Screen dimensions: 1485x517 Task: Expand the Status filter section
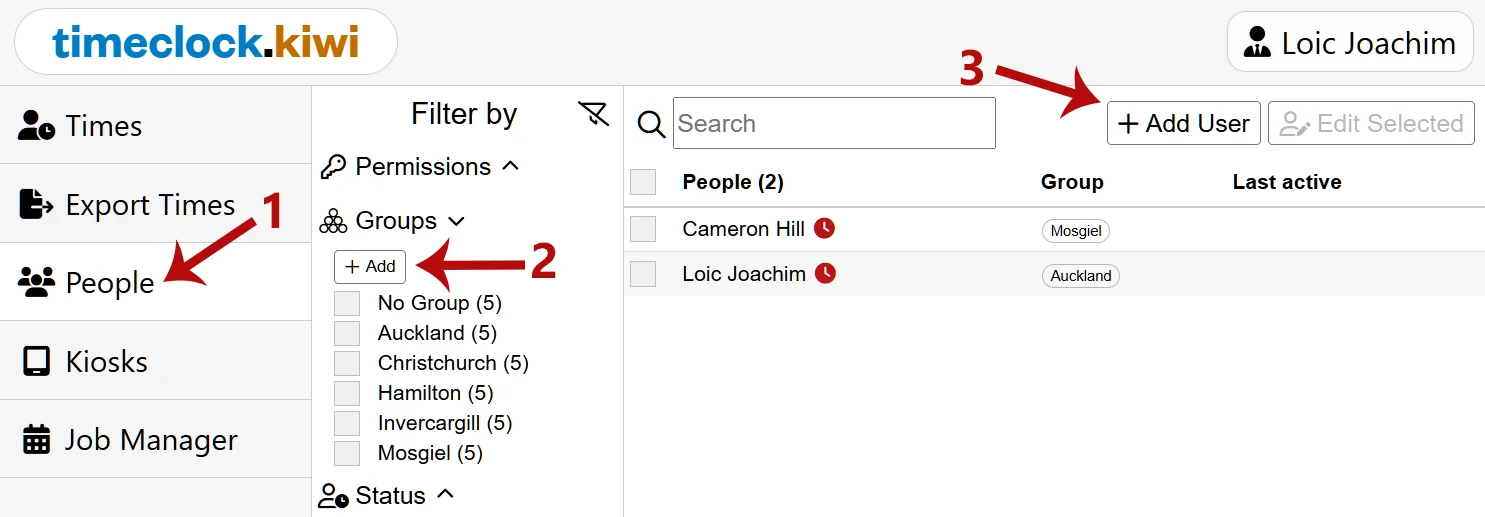click(387, 495)
